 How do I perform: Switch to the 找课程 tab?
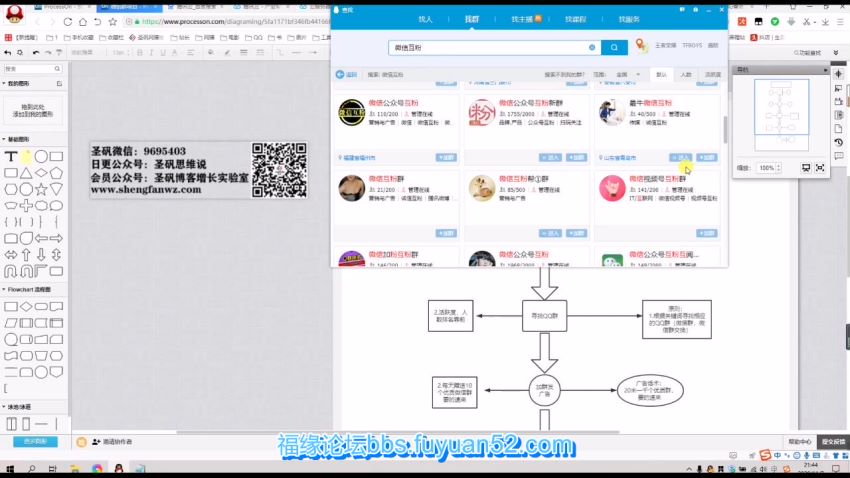point(575,19)
